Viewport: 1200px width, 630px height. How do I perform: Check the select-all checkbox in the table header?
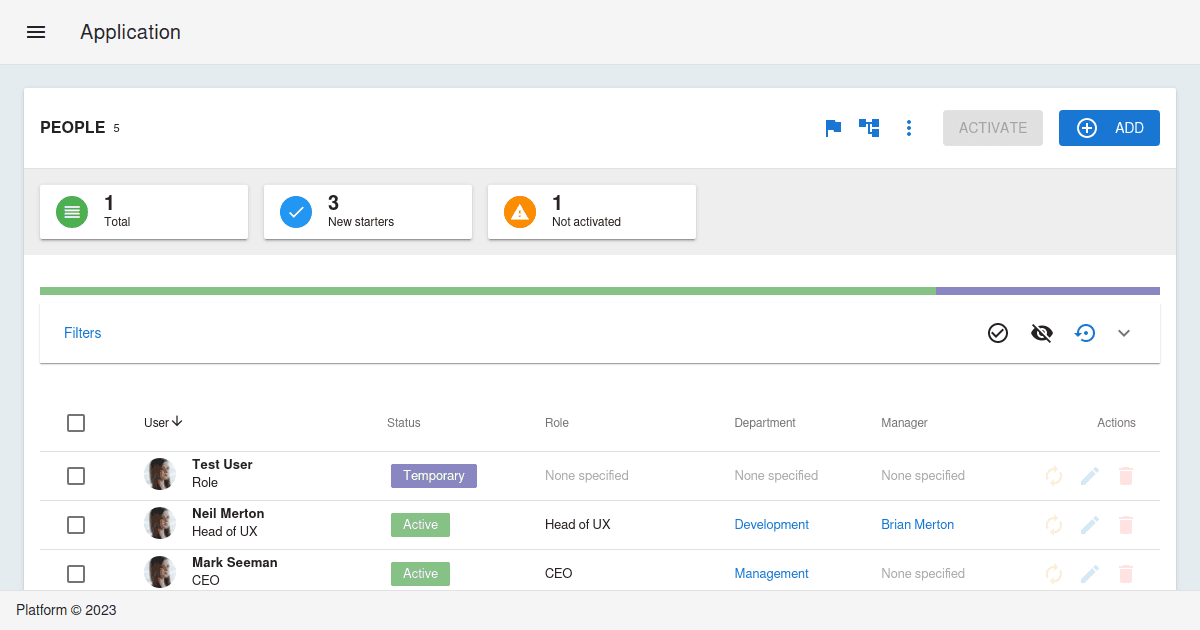click(76, 423)
